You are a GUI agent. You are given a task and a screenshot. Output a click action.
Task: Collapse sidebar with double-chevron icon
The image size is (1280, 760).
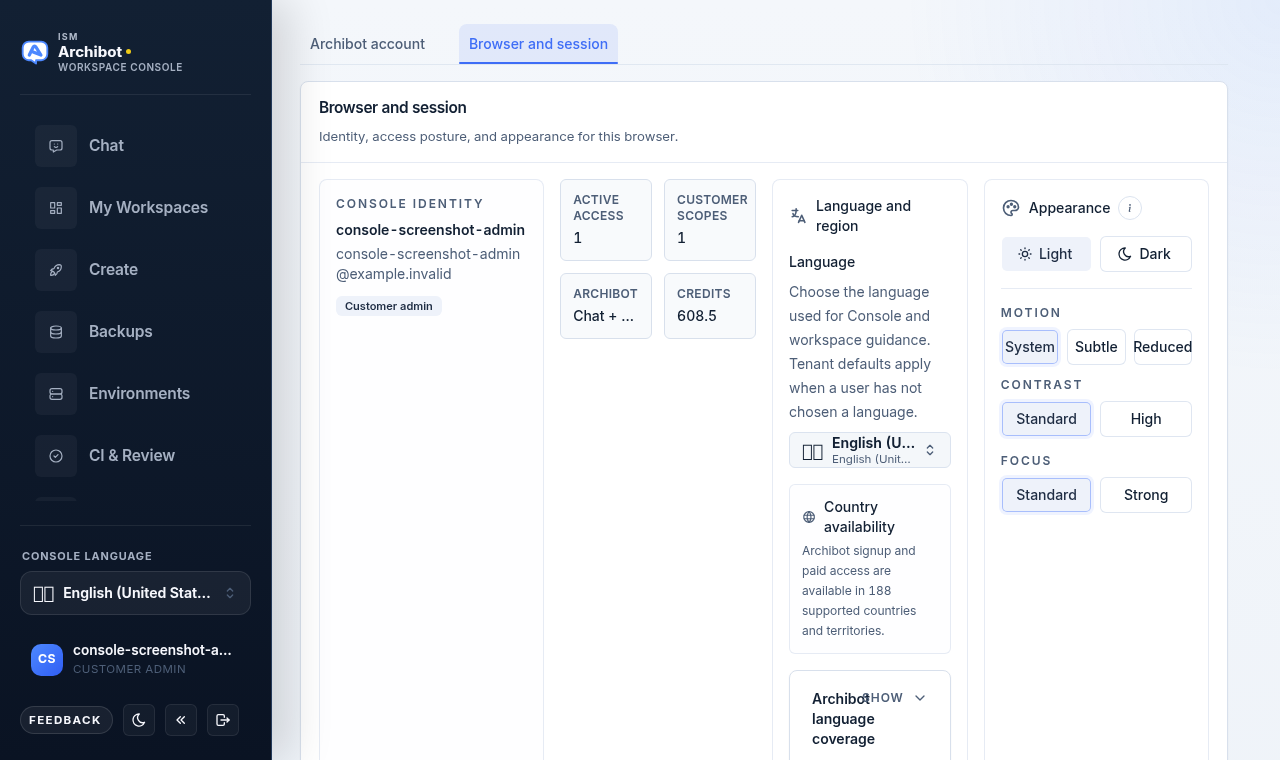click(x=181, y=720)
